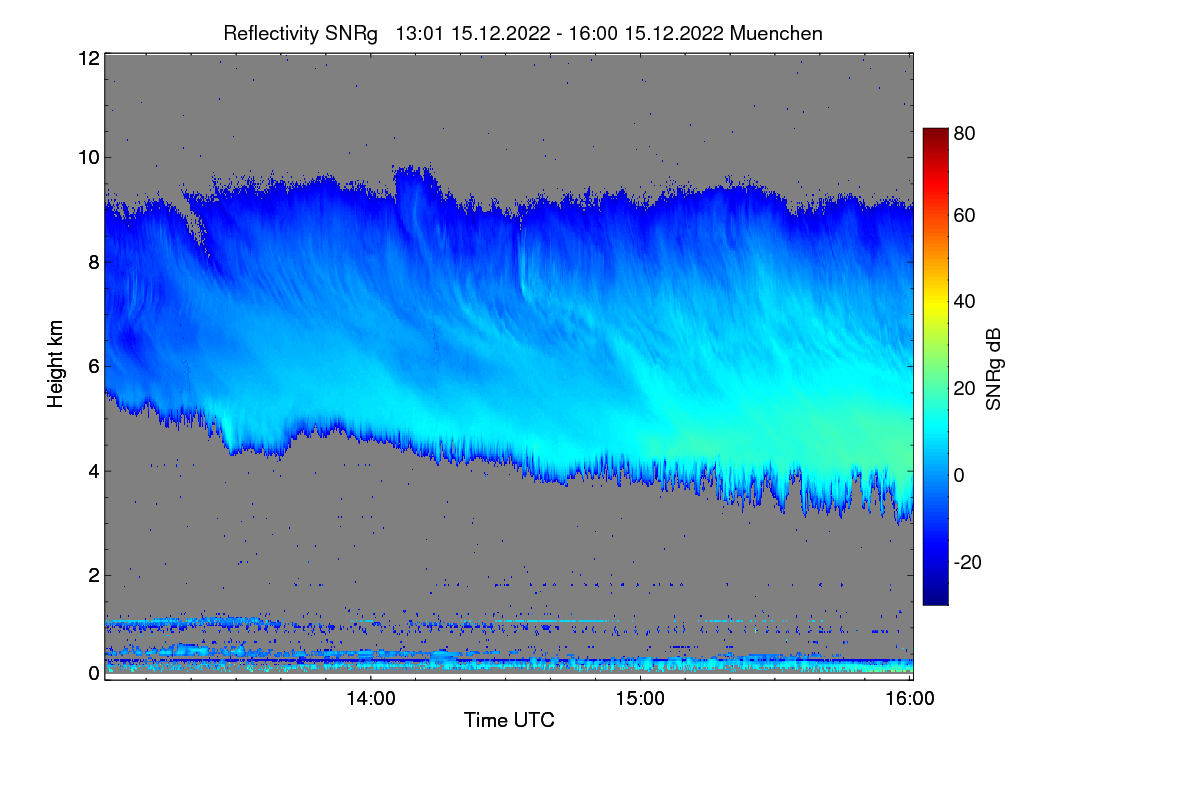Screen dimensions: 1200x800
Task: Click the height tick label 0
Action: [93, 673]
